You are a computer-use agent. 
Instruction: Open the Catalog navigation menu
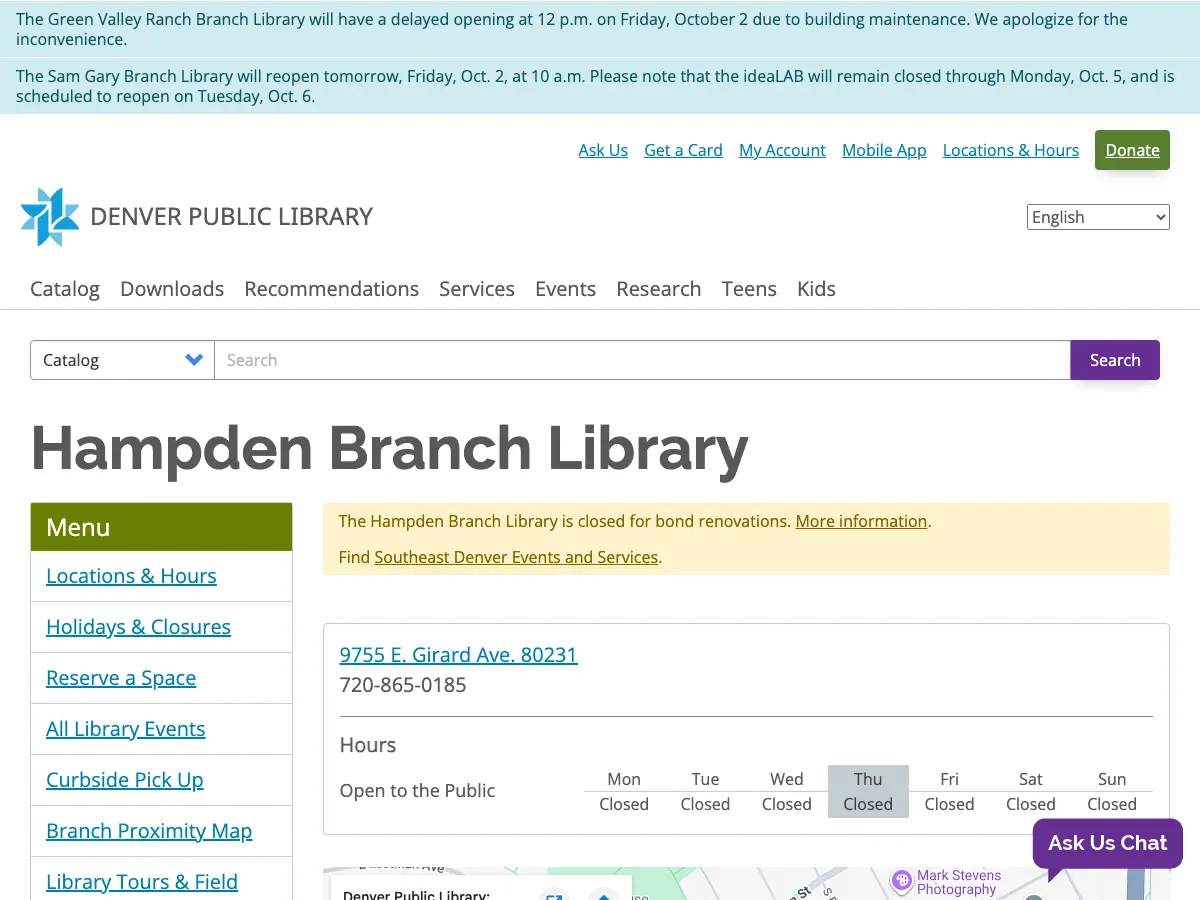[x=65, y=289]
